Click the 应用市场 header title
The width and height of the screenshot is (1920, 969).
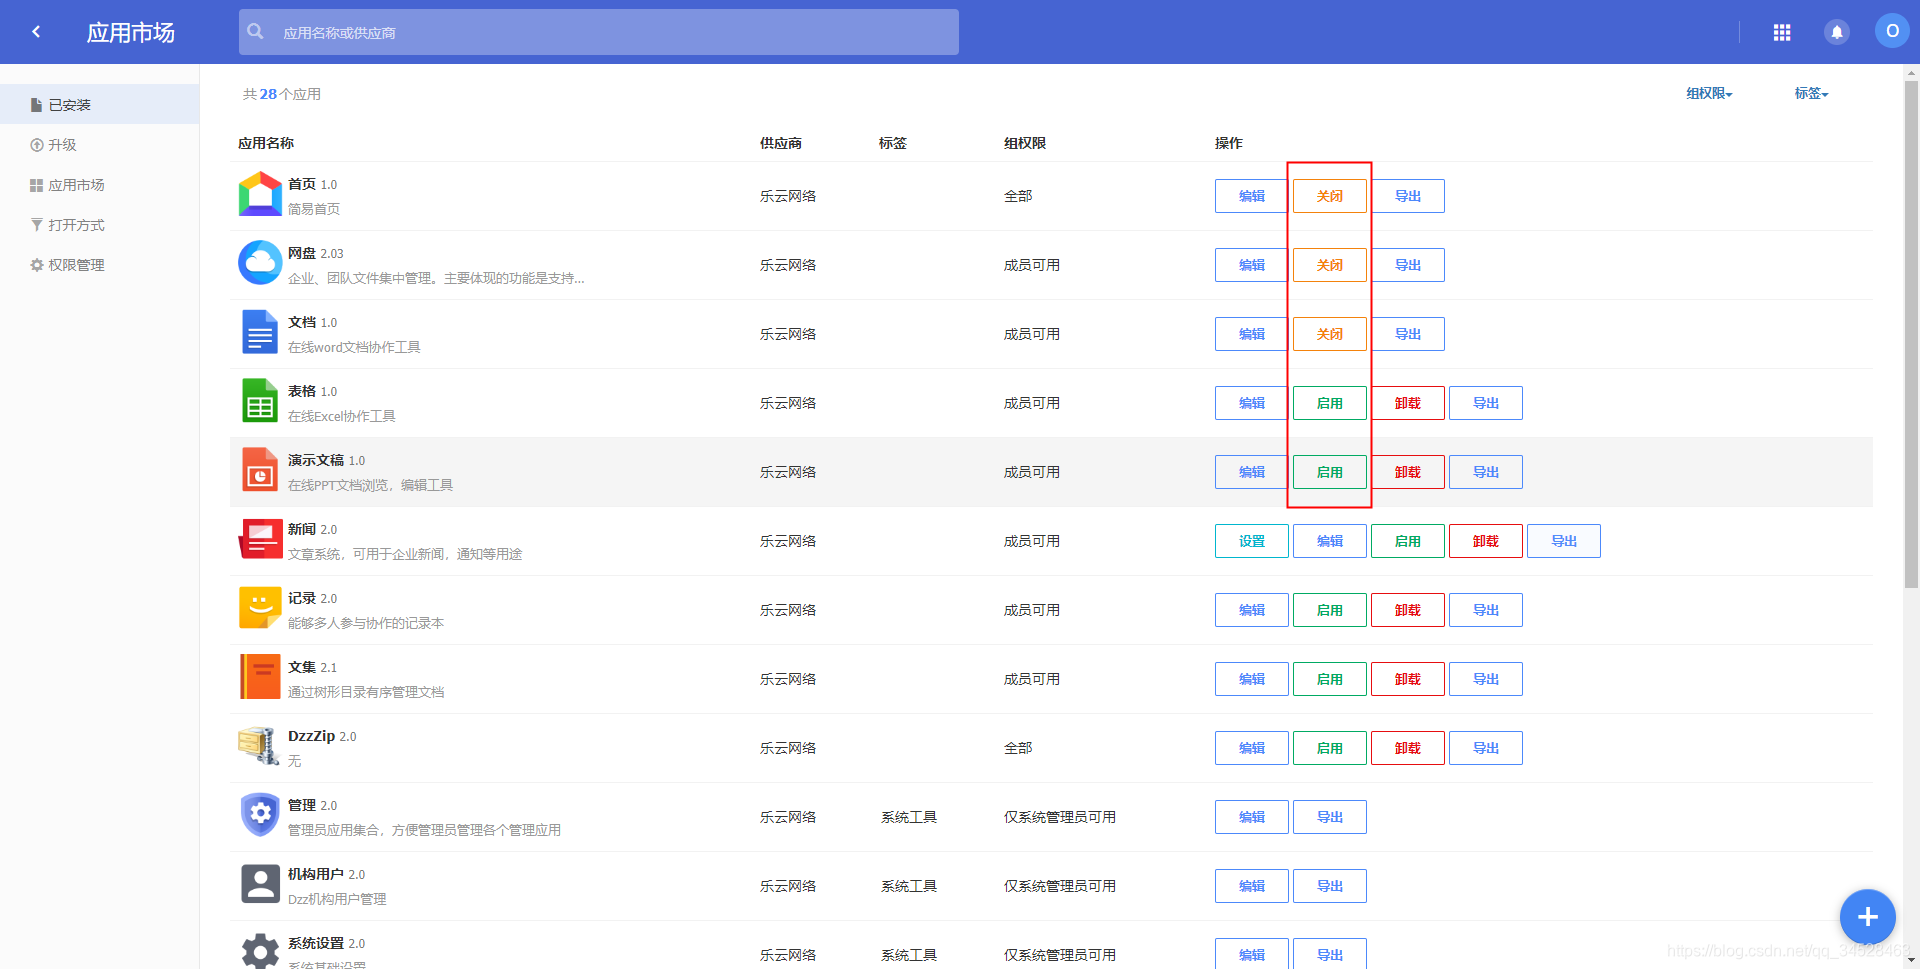(x=131, y=33)
